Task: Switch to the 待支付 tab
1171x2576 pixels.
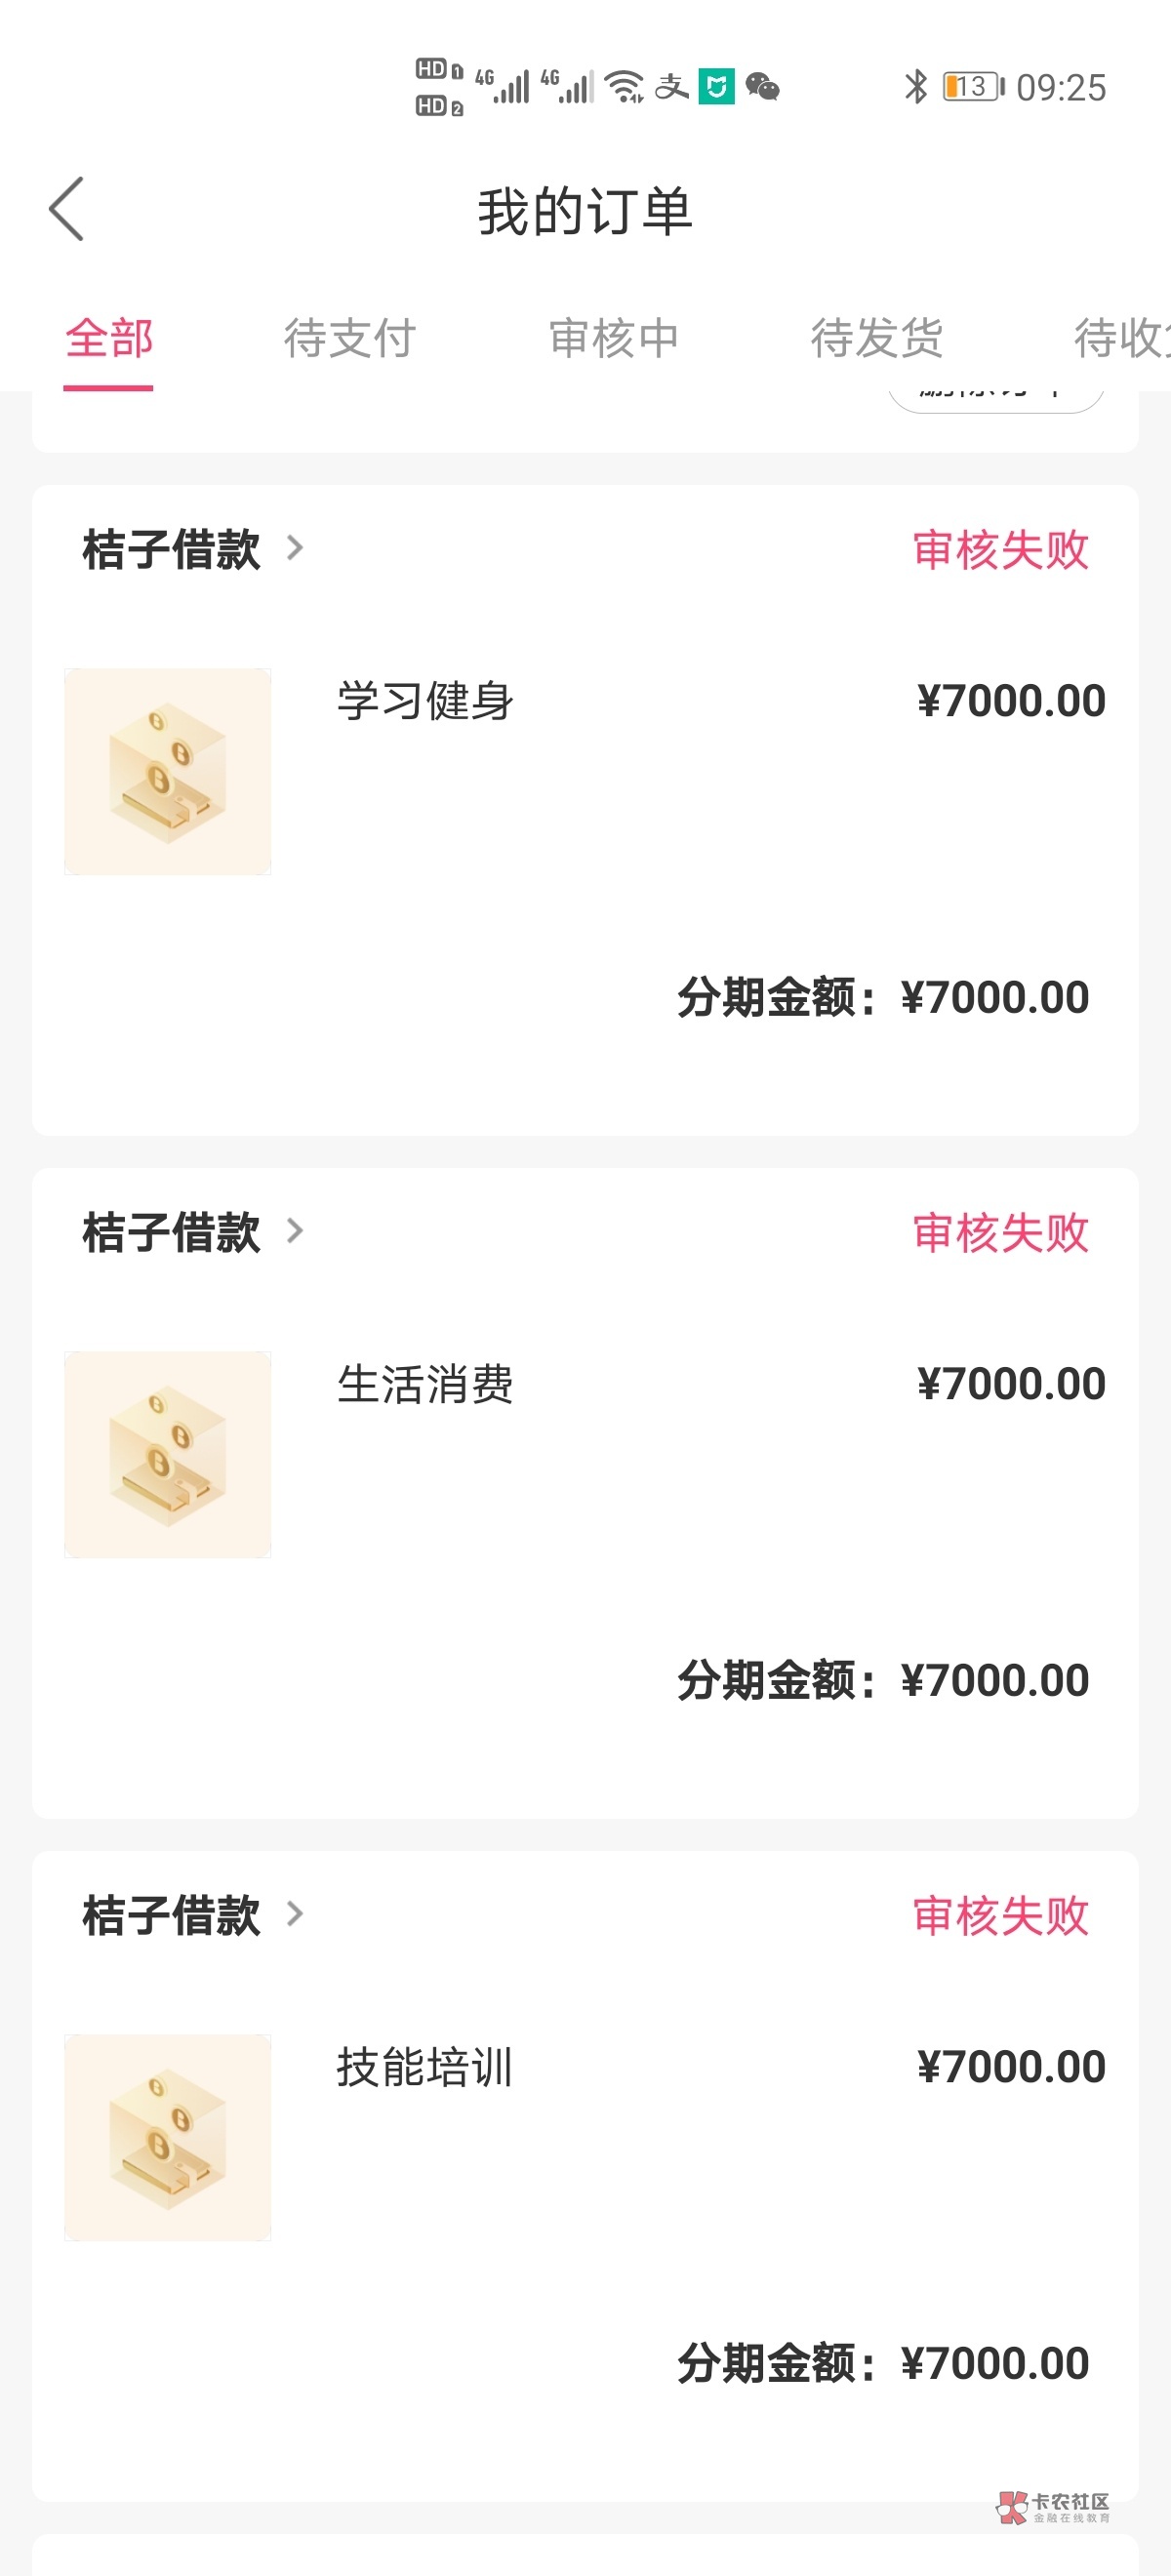Action: (x=349, y=338)
